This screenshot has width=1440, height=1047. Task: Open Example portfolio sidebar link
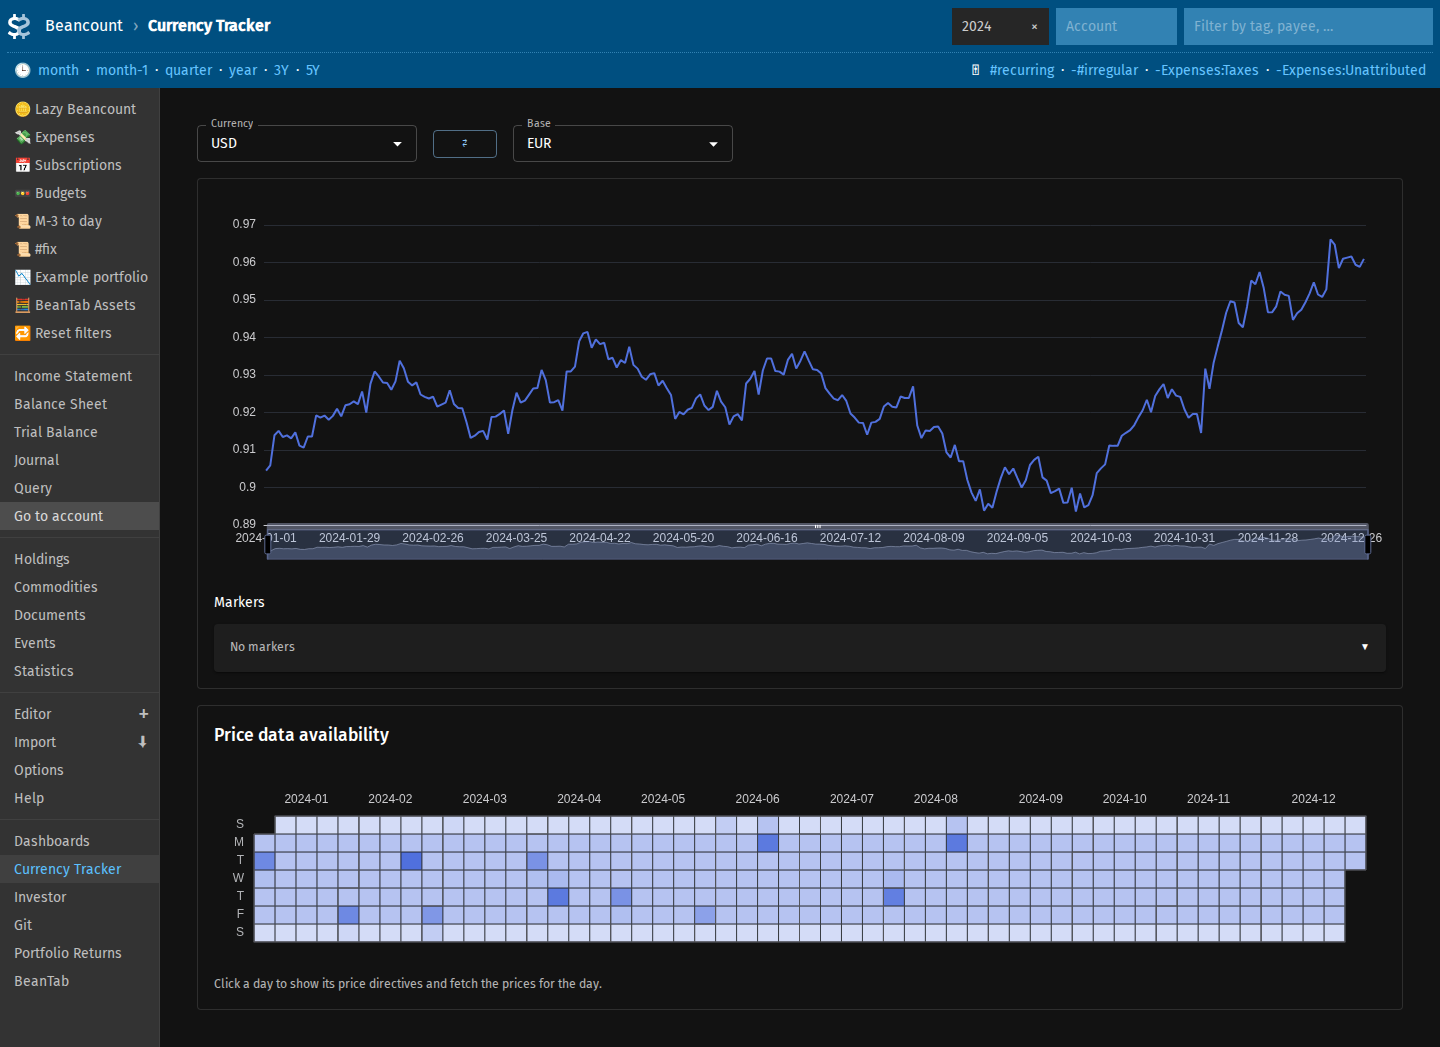[81, 277]
